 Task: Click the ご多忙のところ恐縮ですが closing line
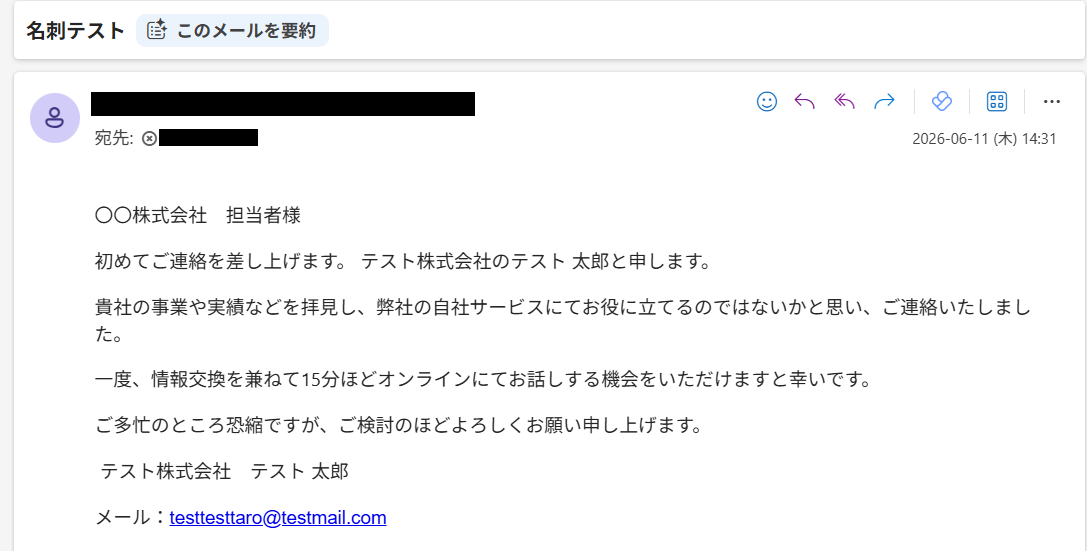[x=399, y=425]
